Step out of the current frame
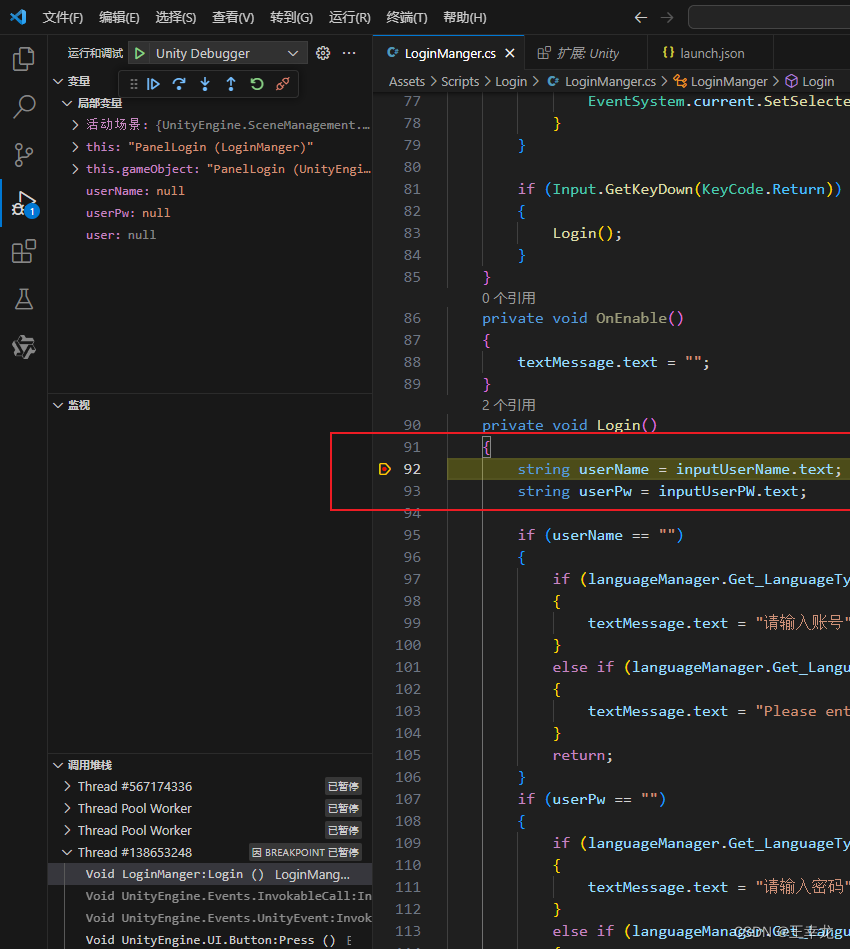This screenshot has height=949, width=850. pos(229,84)
